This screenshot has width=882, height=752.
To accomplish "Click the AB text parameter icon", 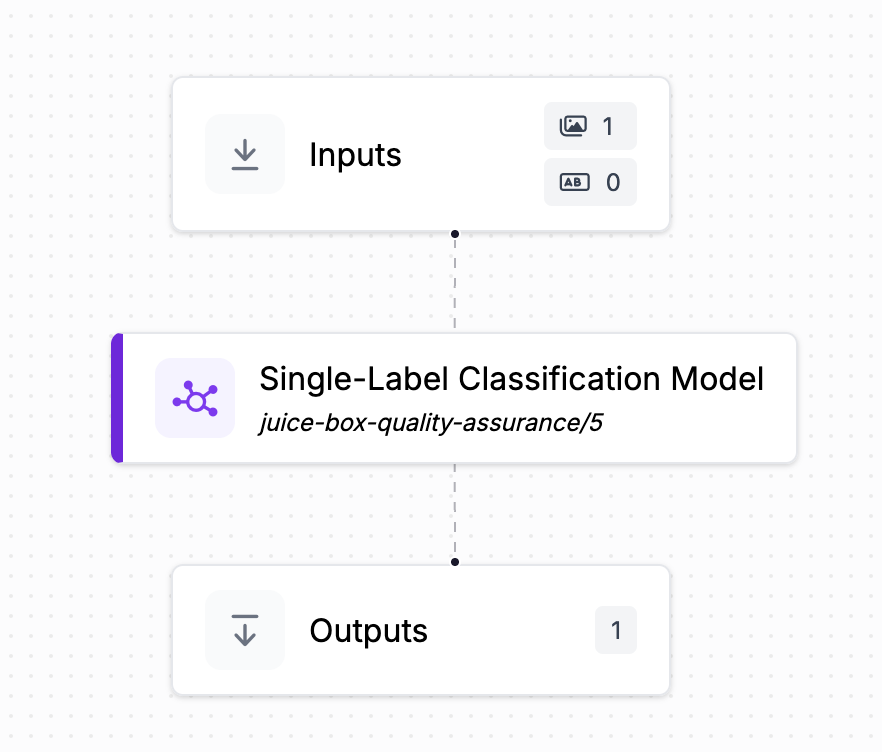I will pyautogui.click(x=574, y=182).
